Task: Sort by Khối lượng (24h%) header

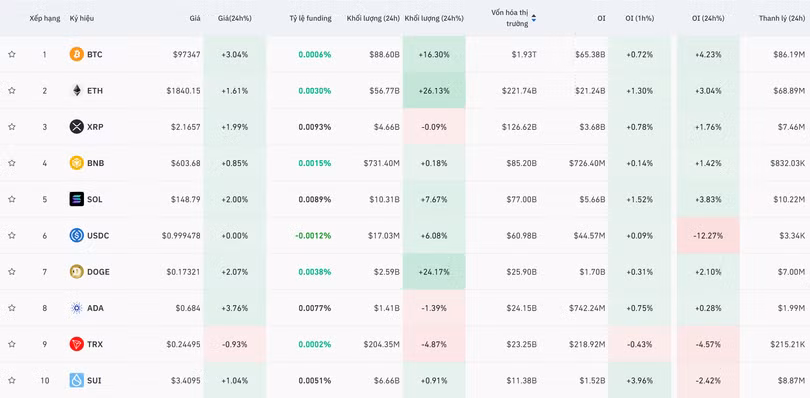Action: [434, 18]
